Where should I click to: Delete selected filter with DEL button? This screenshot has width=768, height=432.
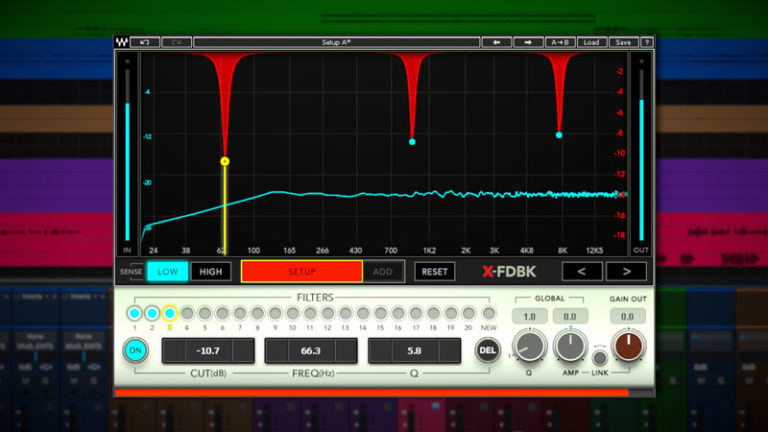[487, 350]
